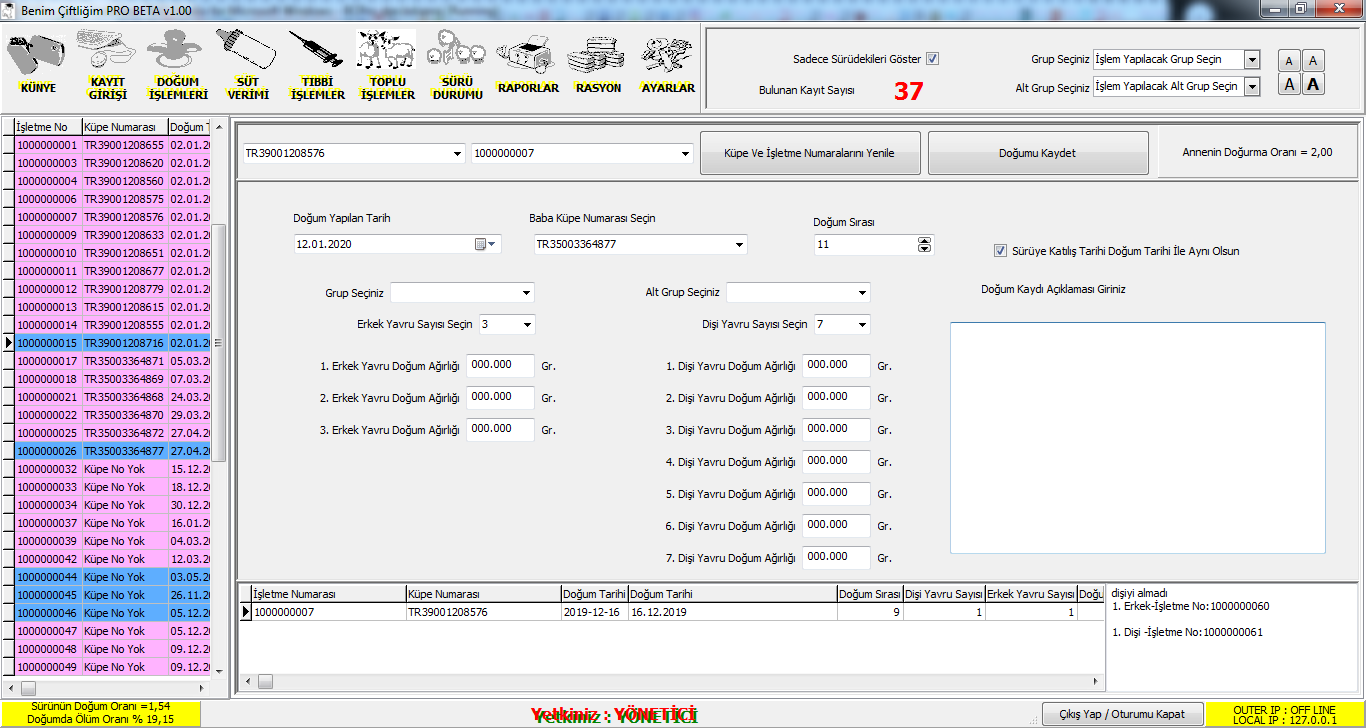Select row 1000000026 in the herd list
This screenshot has width=1366, height=728.
coord(47,451)
